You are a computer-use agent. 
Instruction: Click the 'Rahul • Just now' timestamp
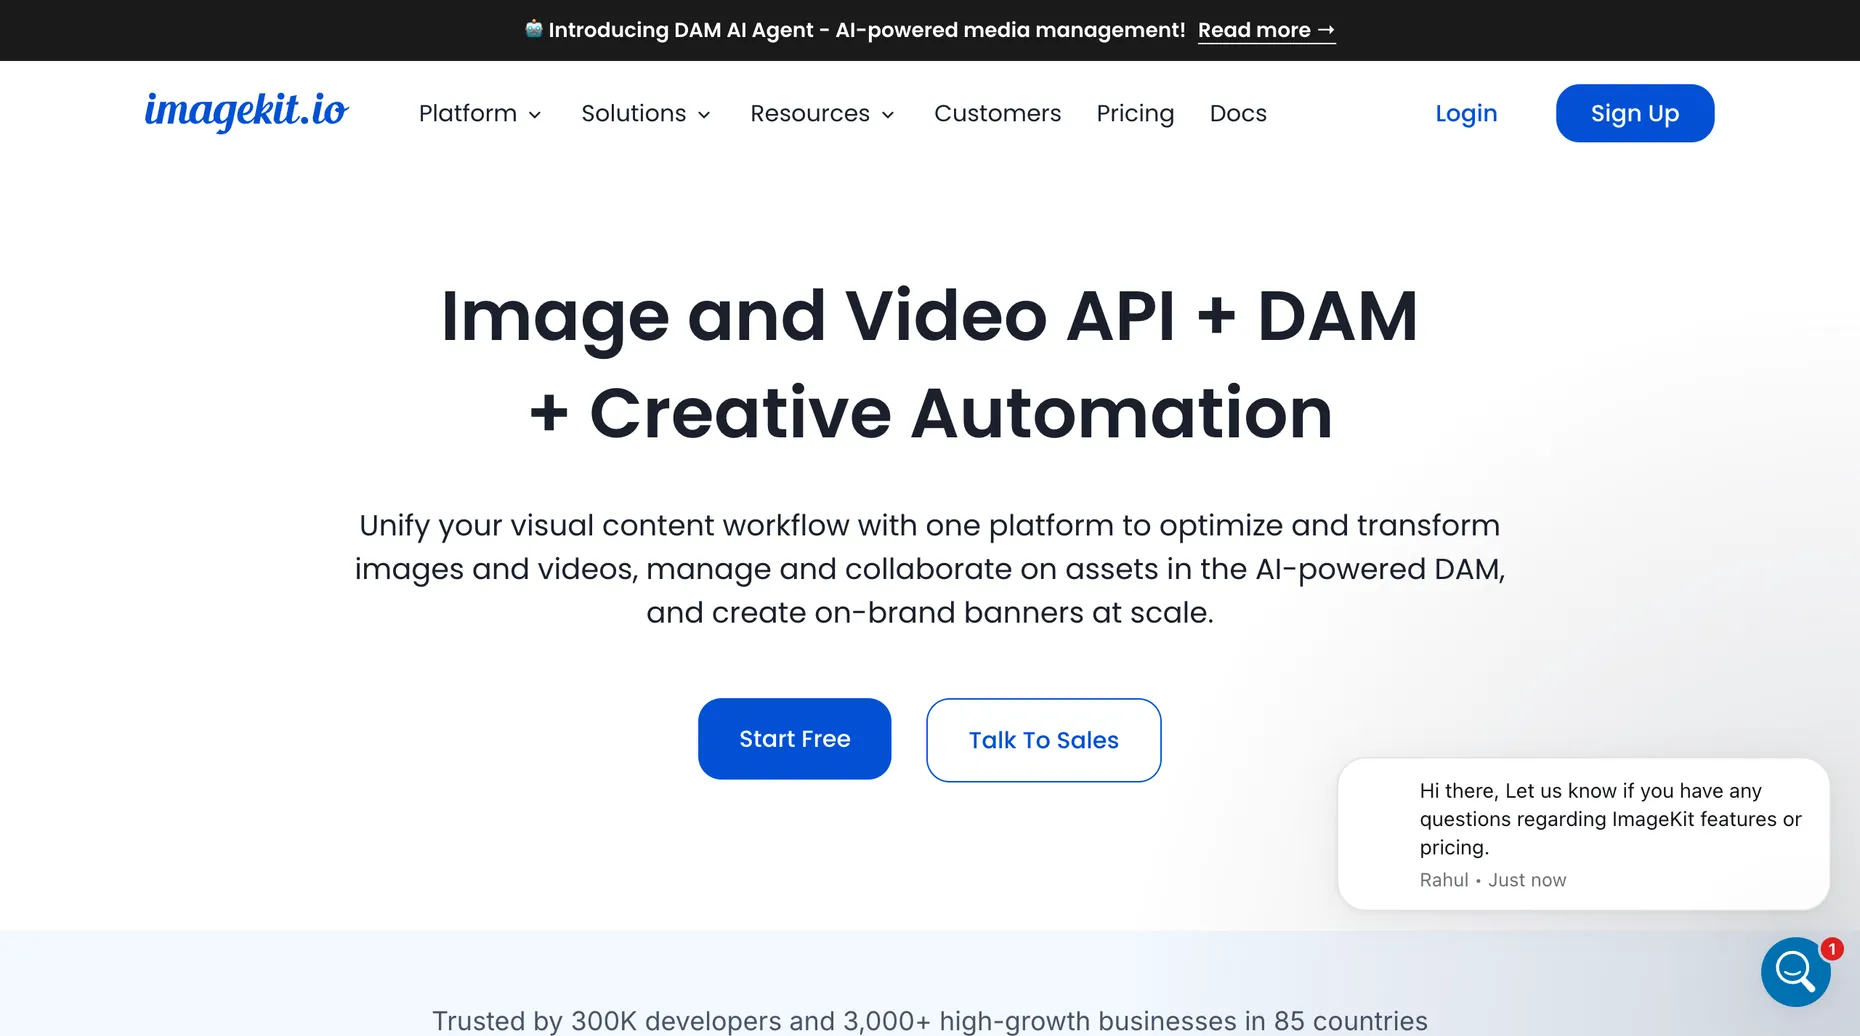[x=1493, y=880]
